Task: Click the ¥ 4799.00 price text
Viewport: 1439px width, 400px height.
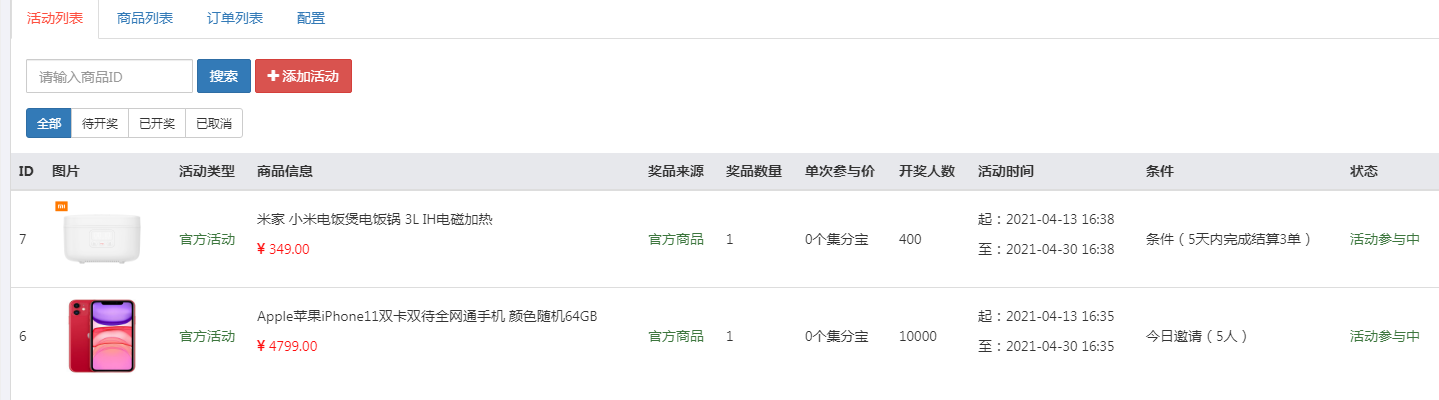Action: tap(287, 346)
